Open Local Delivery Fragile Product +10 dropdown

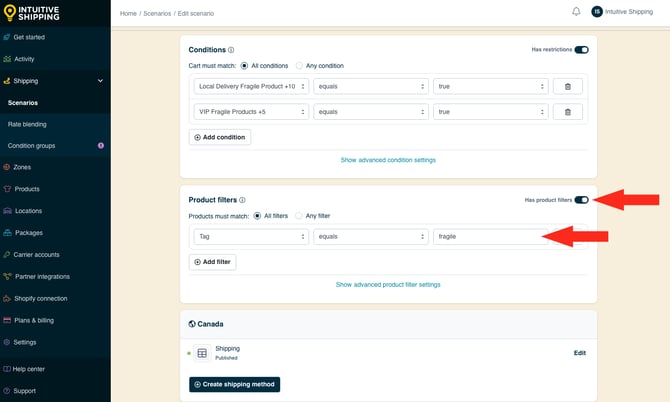pyautogui.click(x=251, y=86)
